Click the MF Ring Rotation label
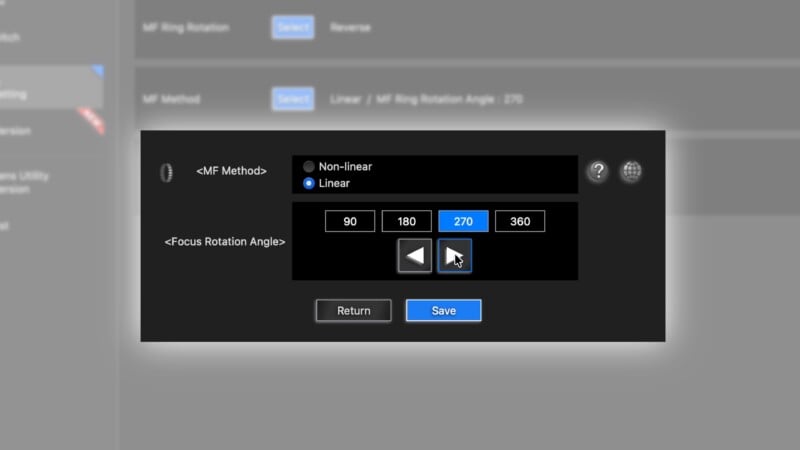This screenshot has height=450, width=800. click(x=186, y=27)
